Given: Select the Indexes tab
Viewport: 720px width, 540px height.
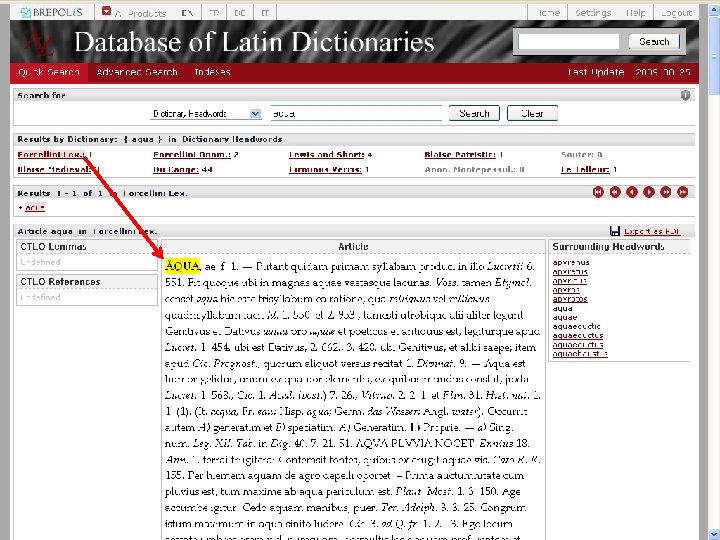Looking at the screenshot, I should (212, 72).
